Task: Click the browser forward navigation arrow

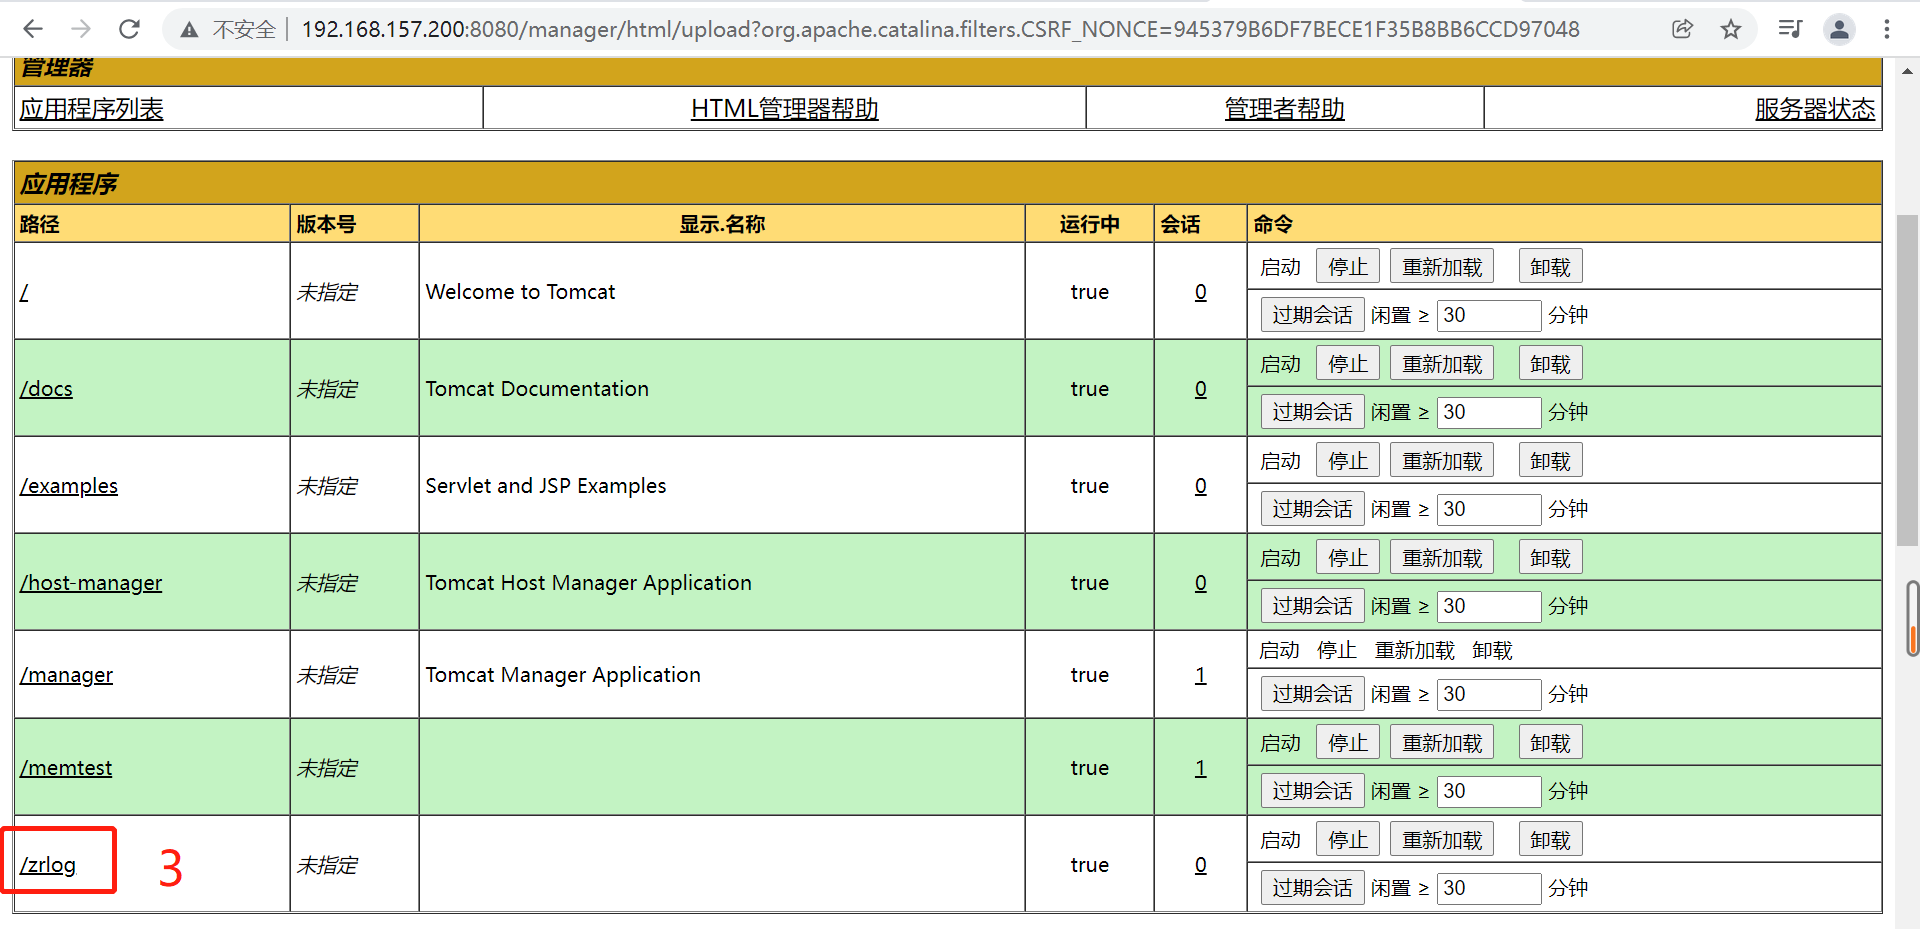Action: tap(81, 29)
